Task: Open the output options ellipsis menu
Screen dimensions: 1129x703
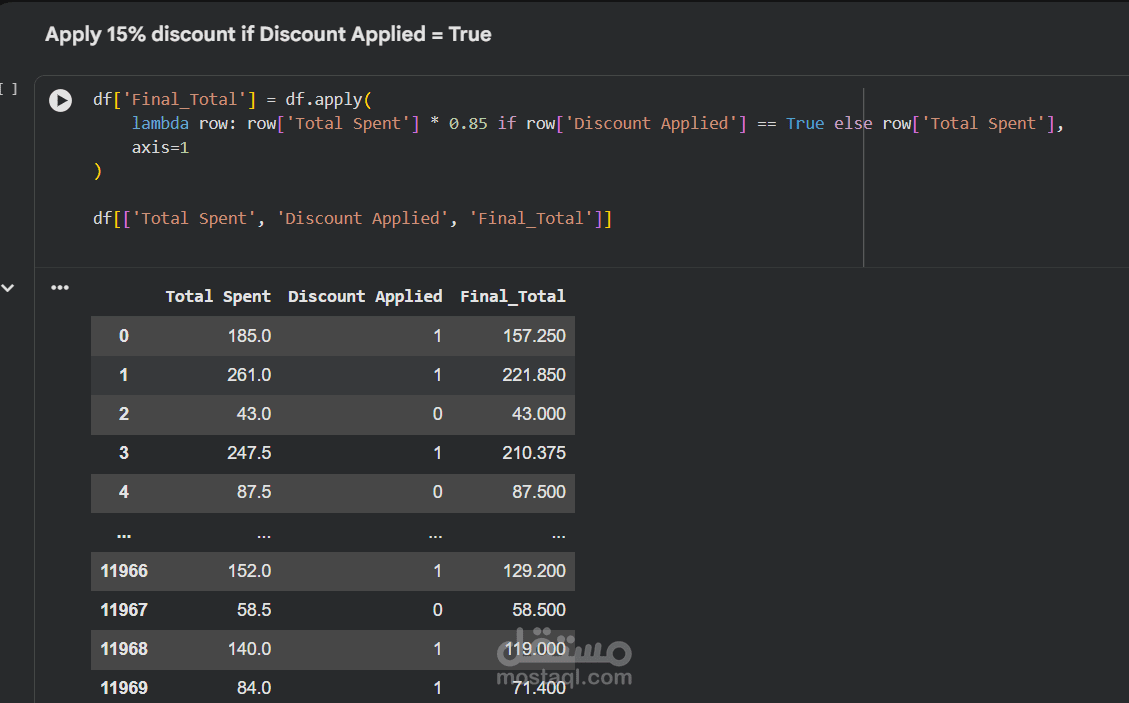Action: pyautogui.click(x=60, y=288)
